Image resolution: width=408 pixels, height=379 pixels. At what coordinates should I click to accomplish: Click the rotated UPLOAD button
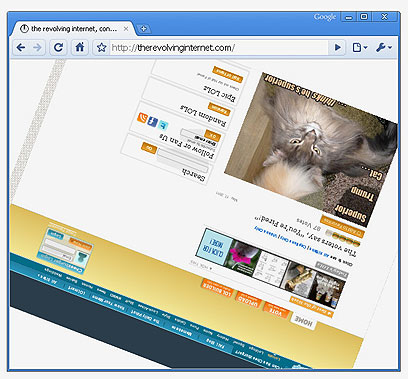point(248,300)
